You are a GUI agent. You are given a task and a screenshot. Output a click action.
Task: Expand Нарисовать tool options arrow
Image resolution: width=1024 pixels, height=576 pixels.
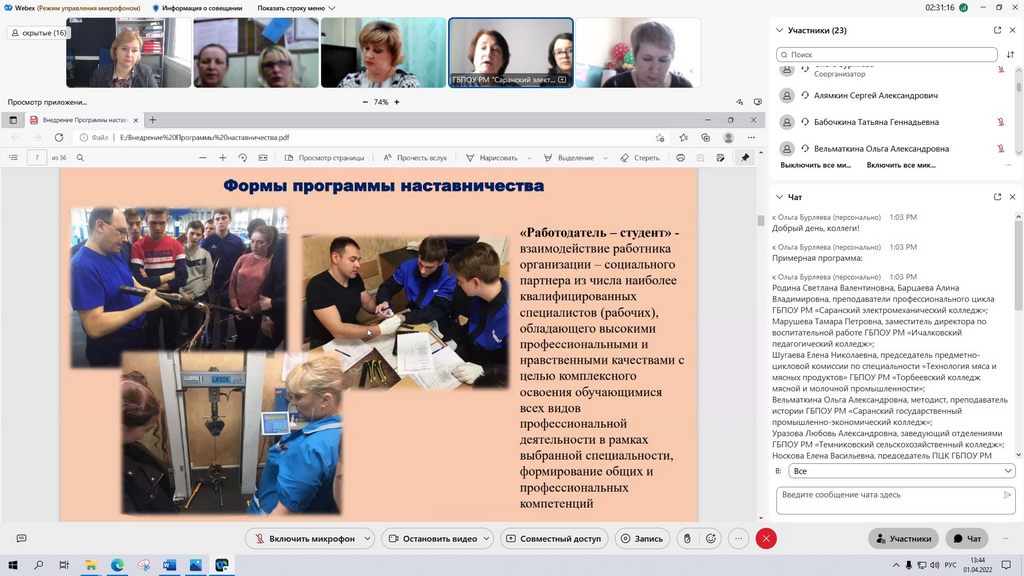coord(529,158)
